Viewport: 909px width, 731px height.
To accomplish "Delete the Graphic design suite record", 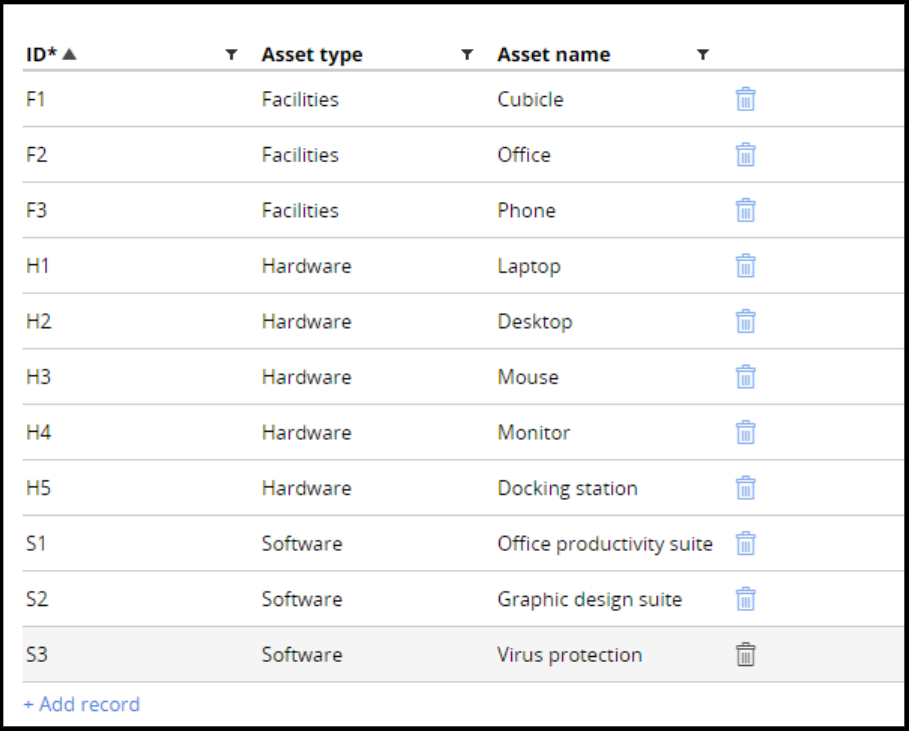I will pos(745,599).
